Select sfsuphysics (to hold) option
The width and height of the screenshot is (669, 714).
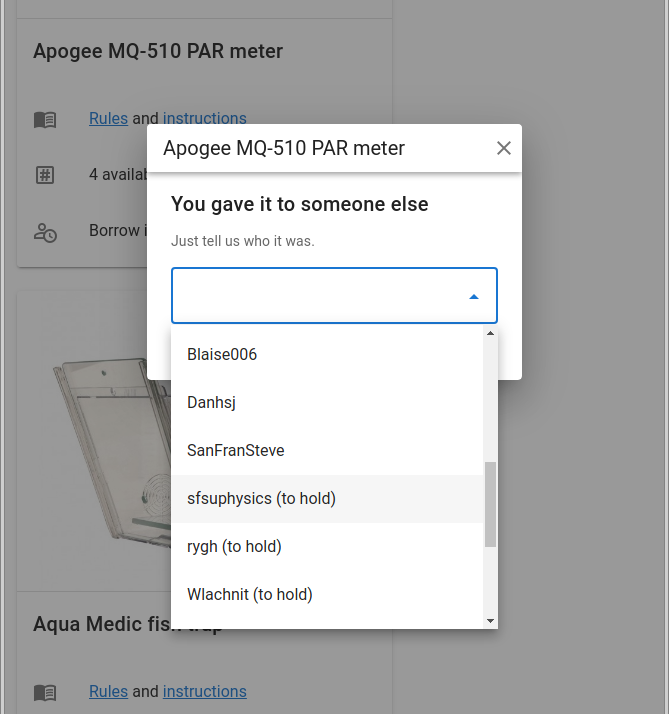261,499
